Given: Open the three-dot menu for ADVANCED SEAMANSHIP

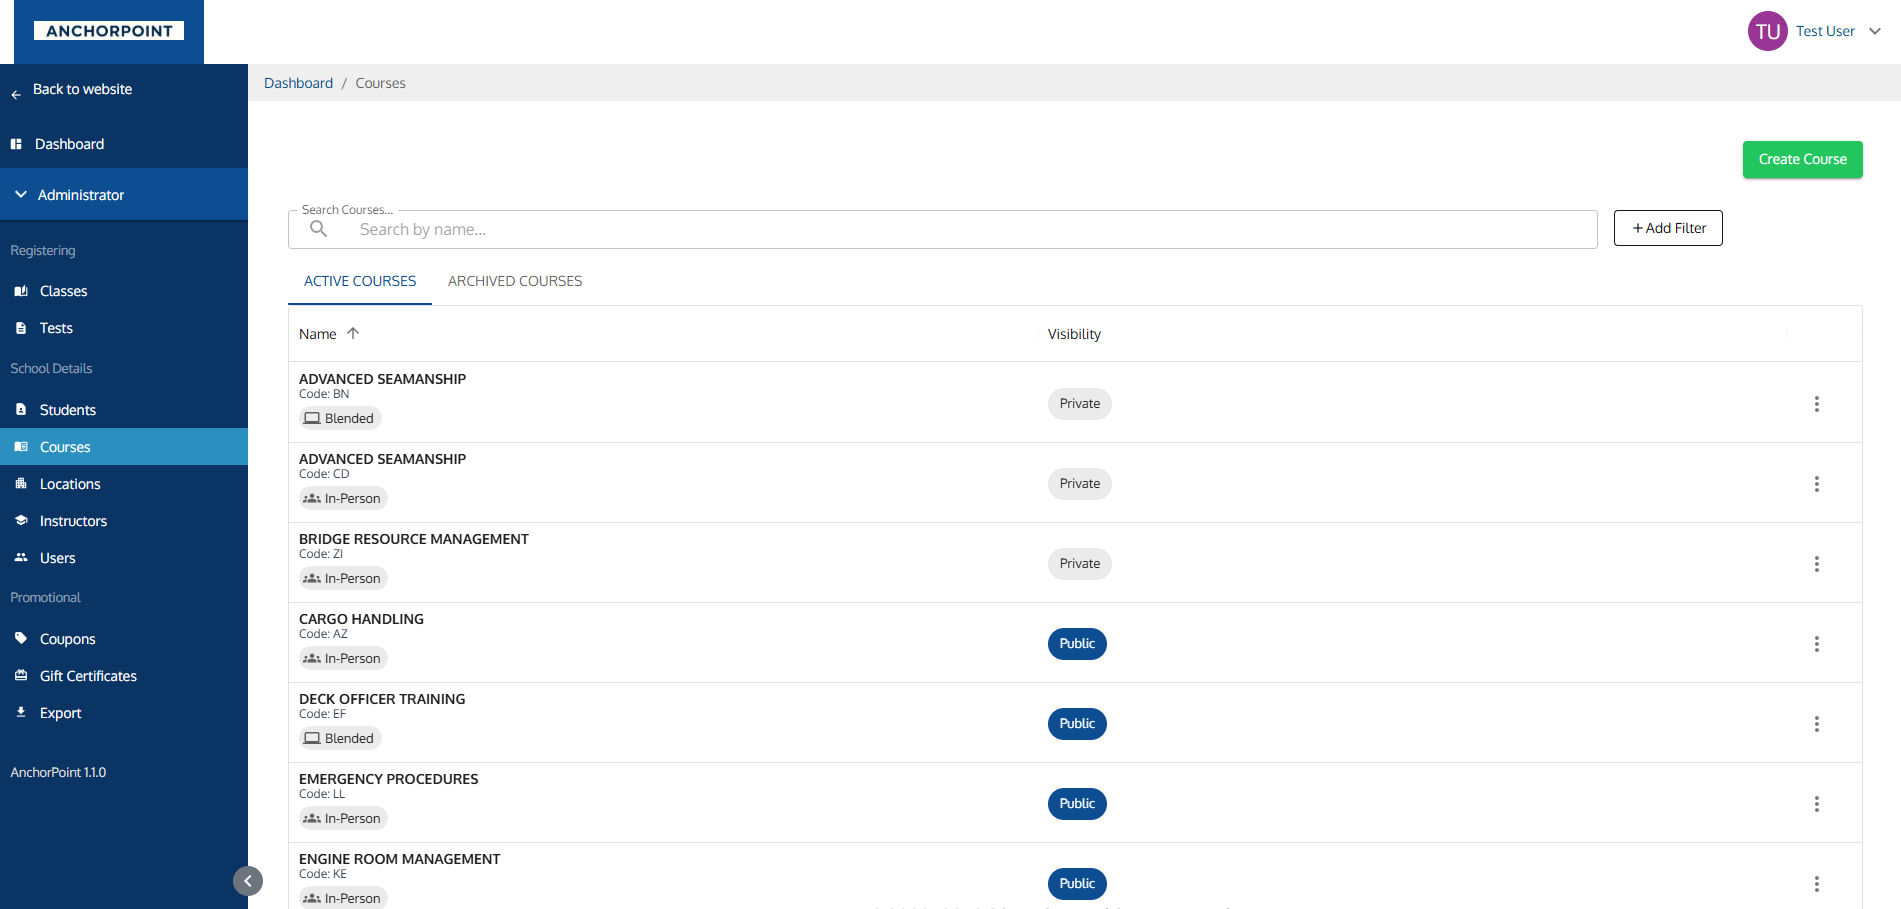Looking at the screenshot, I should (1817, 403).
